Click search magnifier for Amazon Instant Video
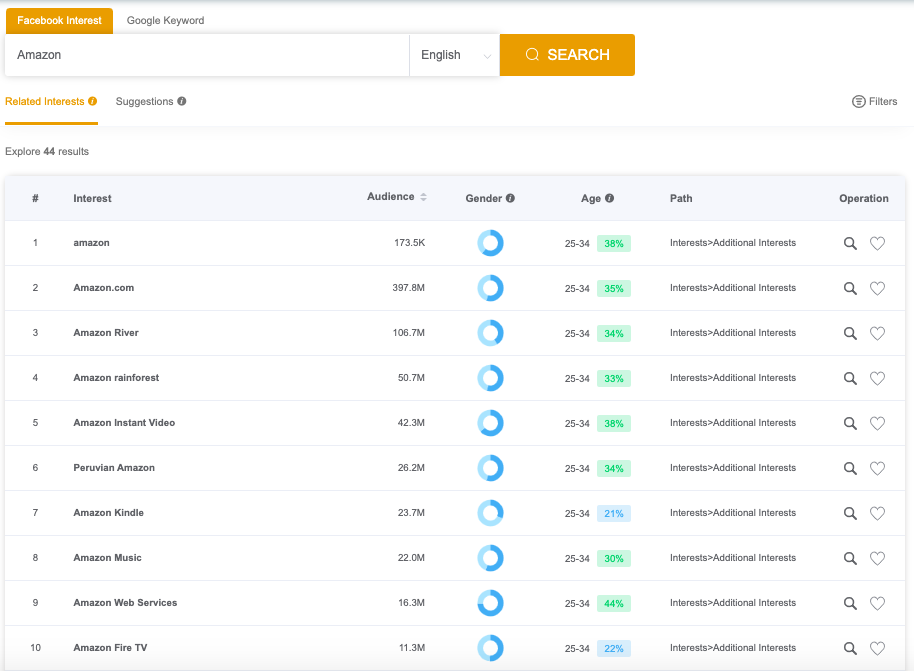This screenshot has height=671, width=914. 850,423
